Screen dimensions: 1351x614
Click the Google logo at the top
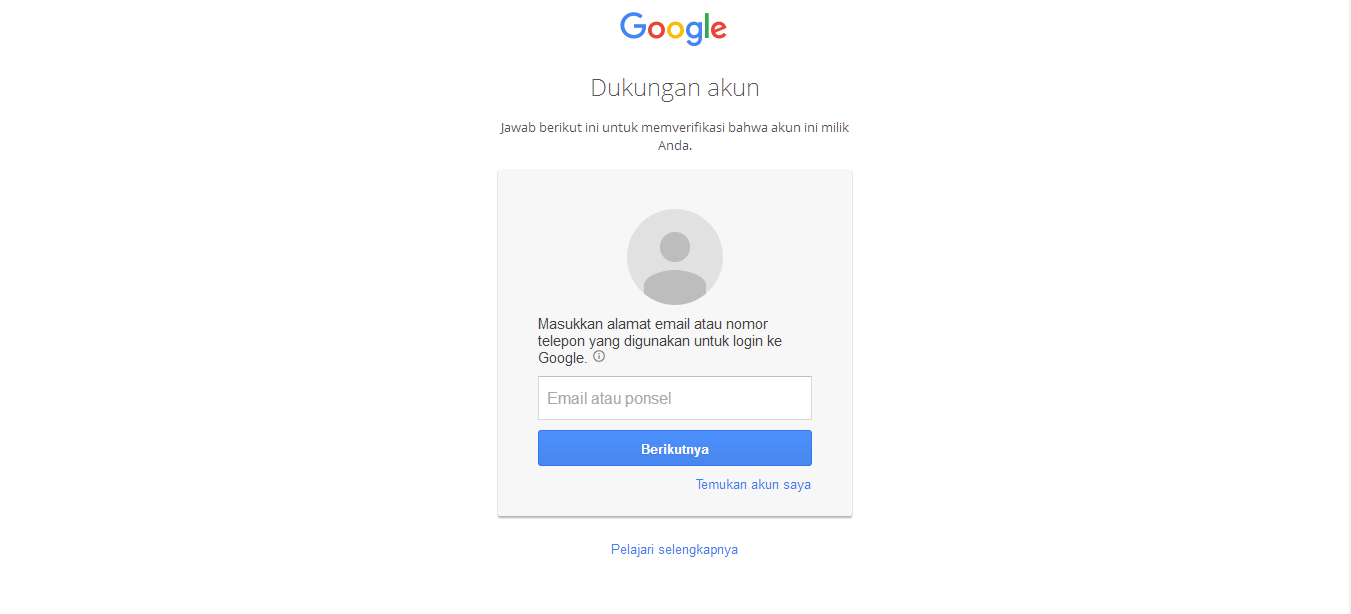pyautogui.click(x=673, y=28)
